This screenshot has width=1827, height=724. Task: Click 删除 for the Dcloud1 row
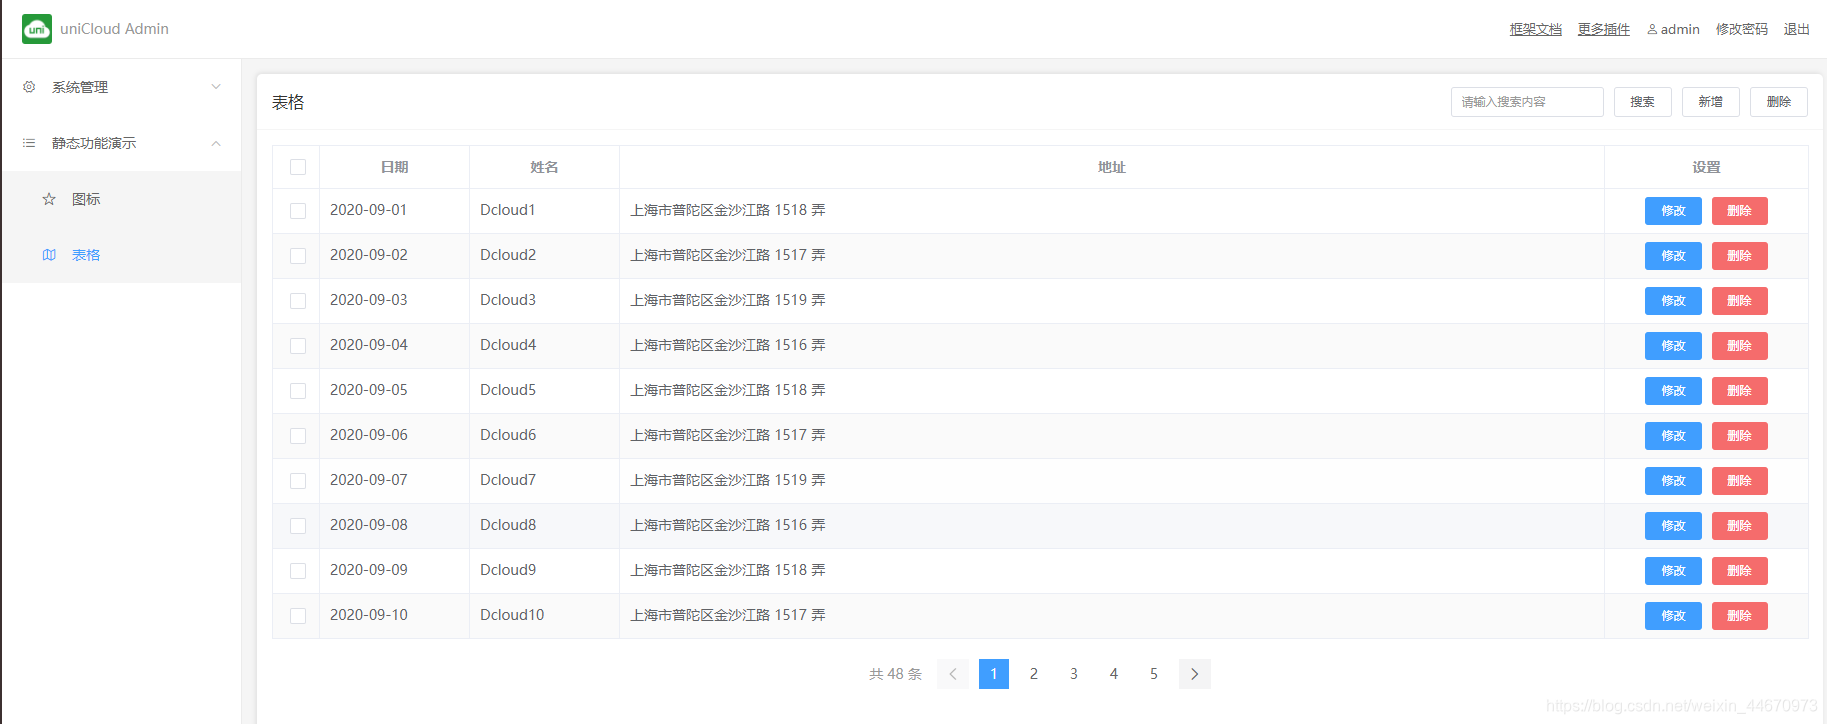click(x=1740, y=211)
